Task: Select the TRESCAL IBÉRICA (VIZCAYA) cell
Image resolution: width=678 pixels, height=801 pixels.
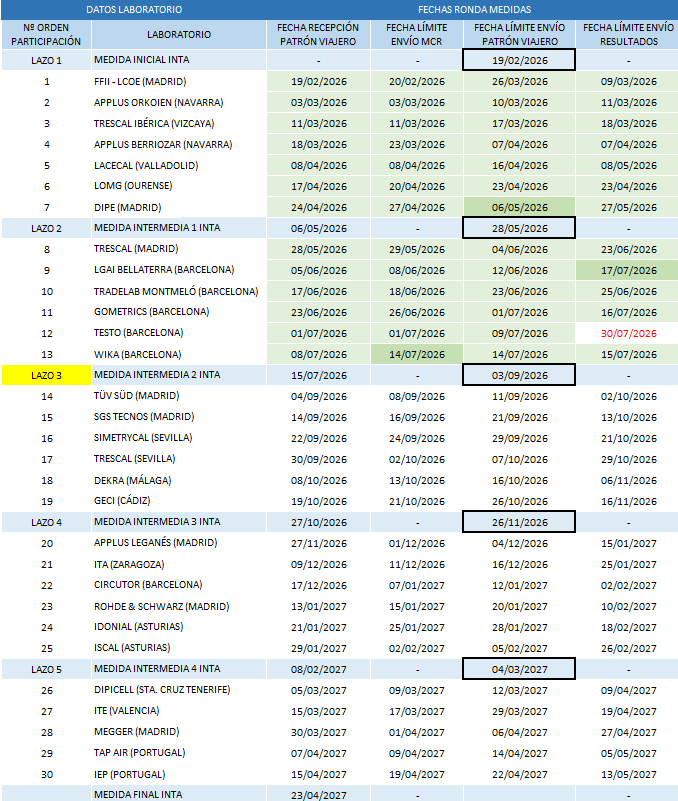Action: click(179, 123)
